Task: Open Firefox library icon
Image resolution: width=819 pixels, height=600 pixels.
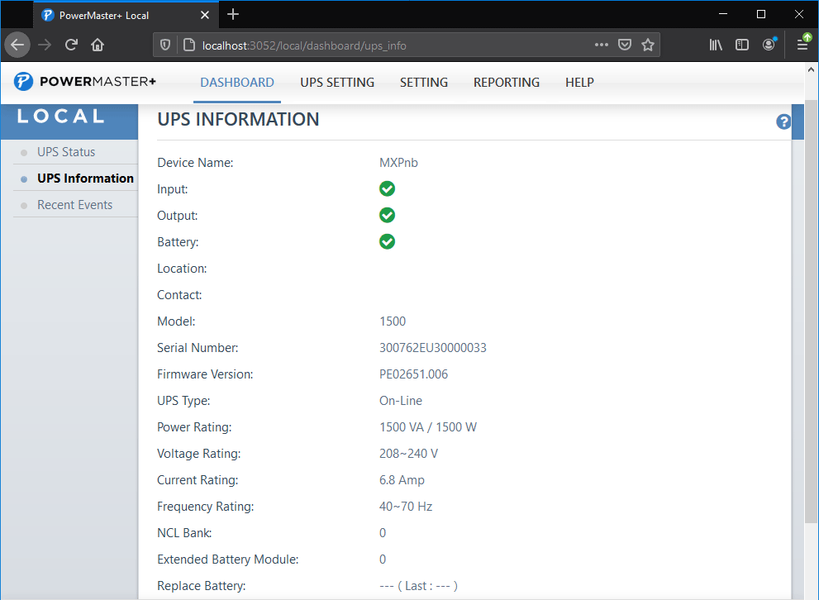Action: pos(716,45)
